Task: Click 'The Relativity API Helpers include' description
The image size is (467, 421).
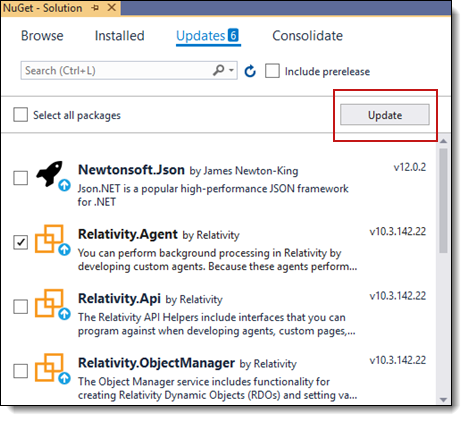Action: coord(217,324)
